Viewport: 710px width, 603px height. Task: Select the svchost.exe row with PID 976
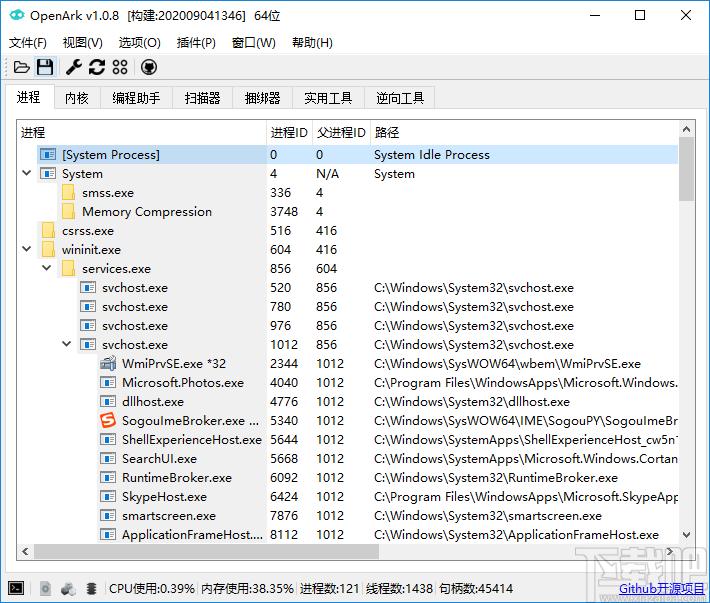(x=347, y=325)
